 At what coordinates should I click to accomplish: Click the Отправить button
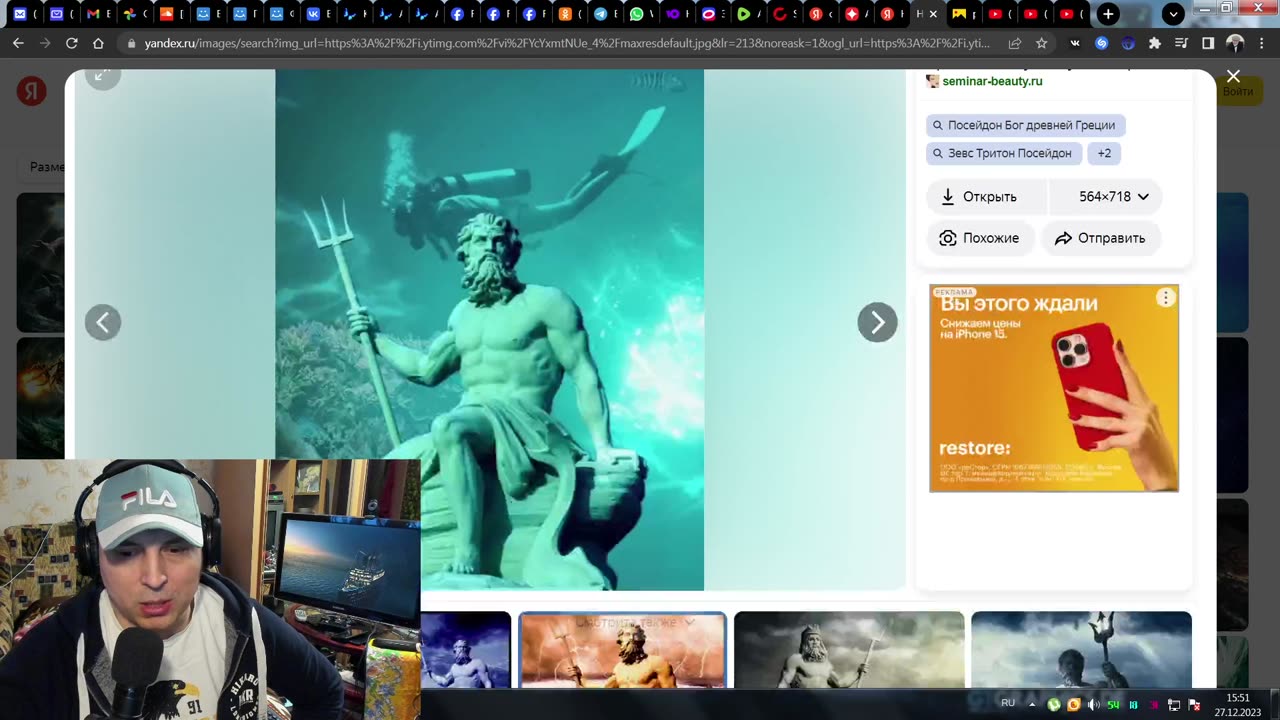click(x=1100, y=238)
